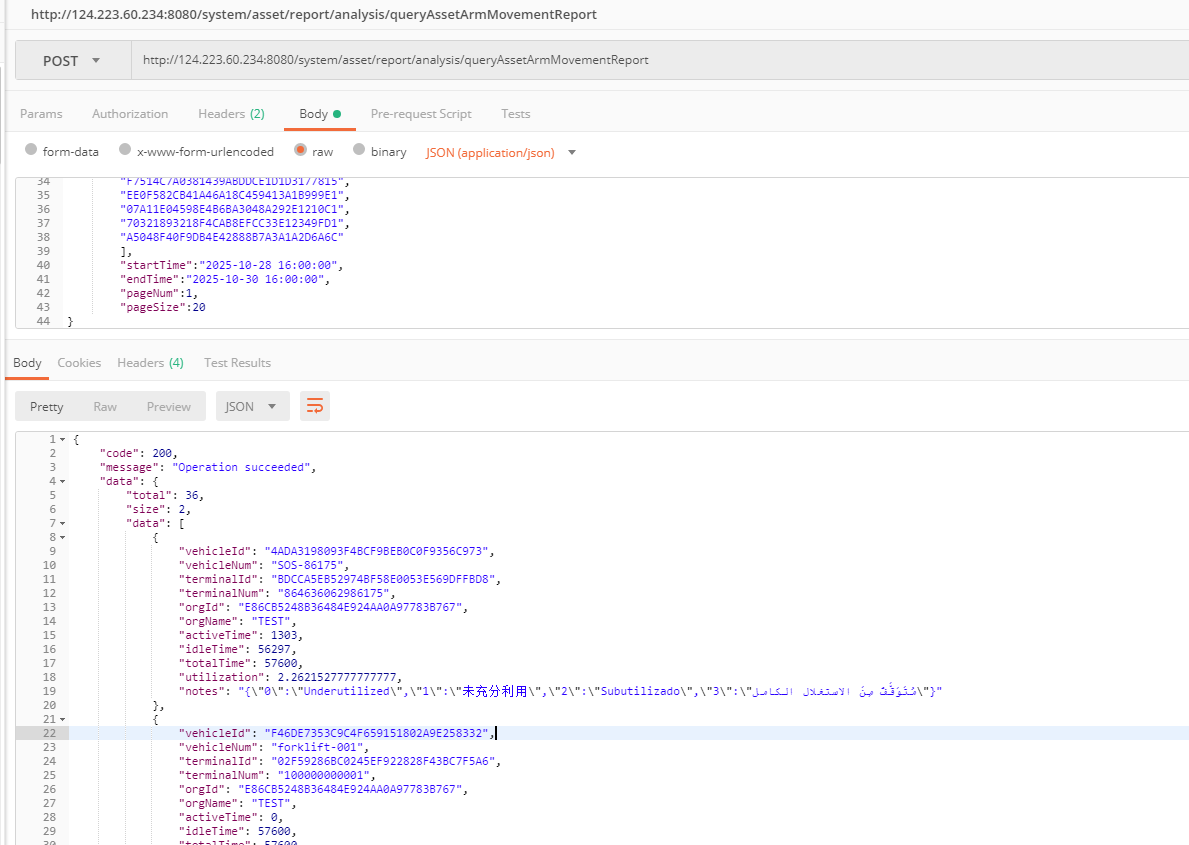The height and width of the screenshot is (845, 1189).
Task: Open the response Cookies tab
Action: [79, 363]
